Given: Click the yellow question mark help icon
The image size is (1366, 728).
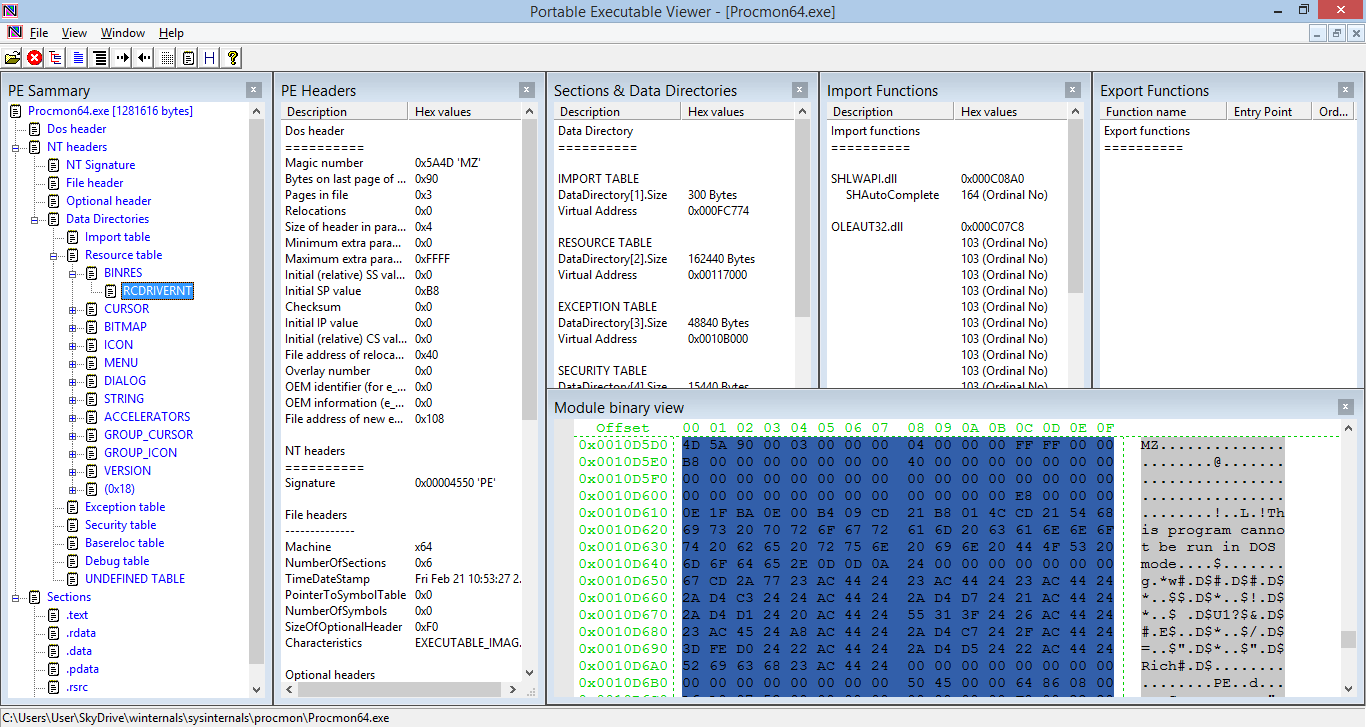Looking at the screenshot, I should 232,58.
